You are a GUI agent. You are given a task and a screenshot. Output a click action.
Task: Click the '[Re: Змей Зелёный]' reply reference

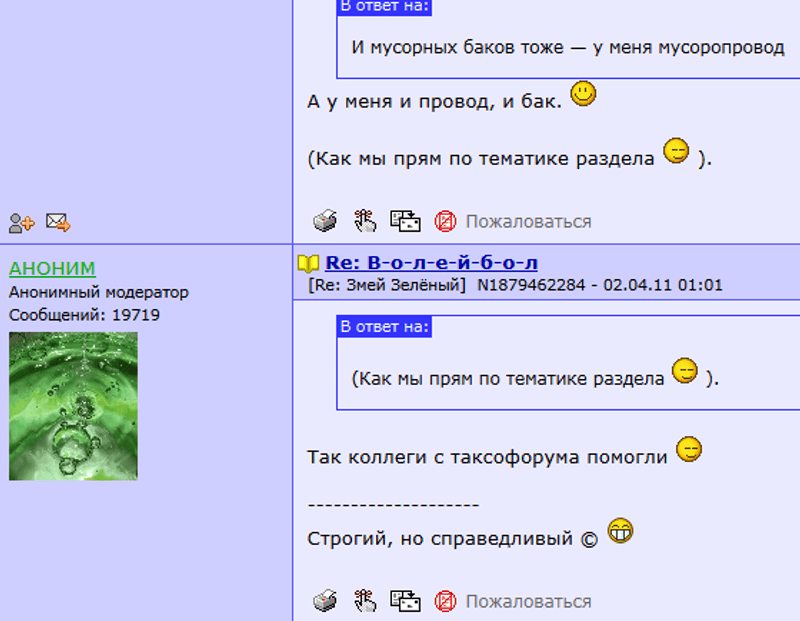(387, 285)
